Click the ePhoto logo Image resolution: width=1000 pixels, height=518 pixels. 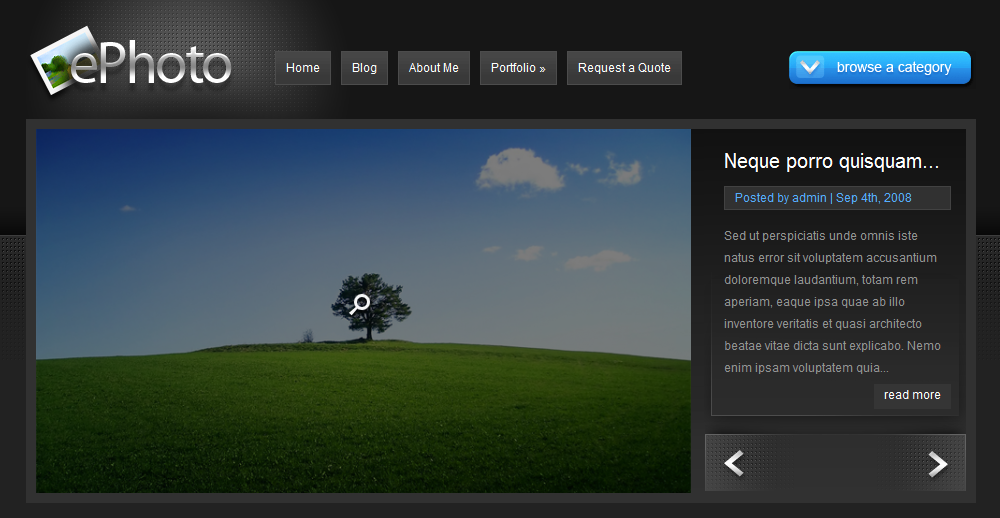pyautogui.click(x=131, y=61)
